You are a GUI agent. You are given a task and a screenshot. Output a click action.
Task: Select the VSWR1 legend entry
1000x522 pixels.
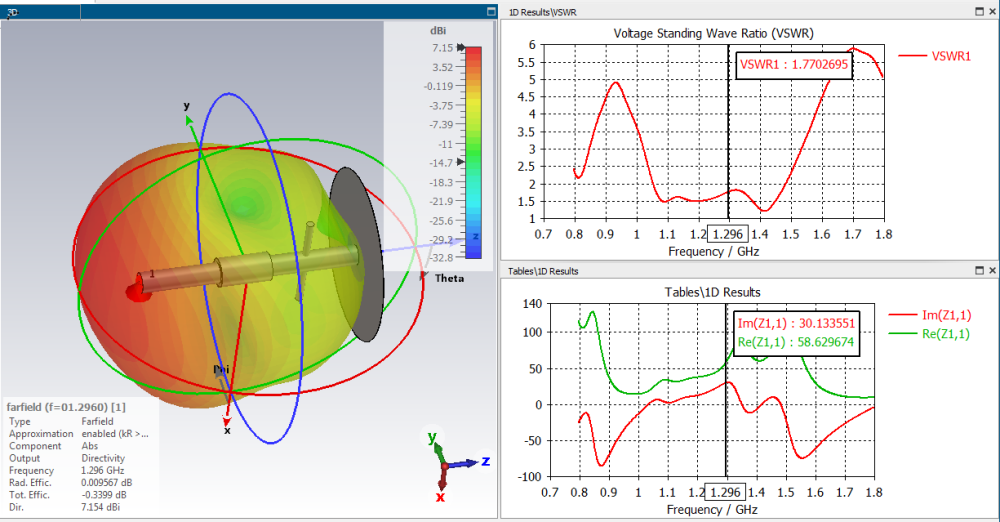935,56
